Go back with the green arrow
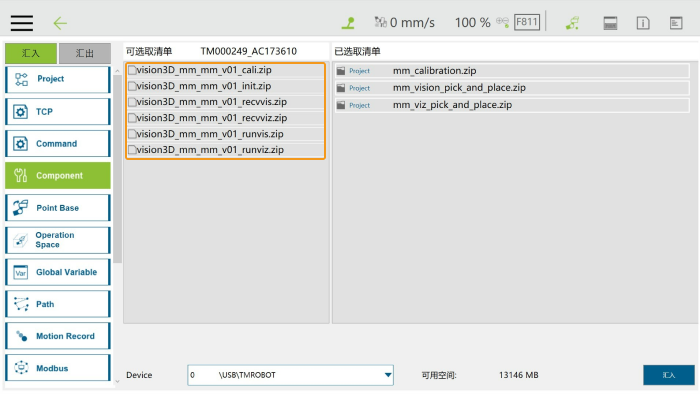Viewport: 700px width, 395px height. 60,23
